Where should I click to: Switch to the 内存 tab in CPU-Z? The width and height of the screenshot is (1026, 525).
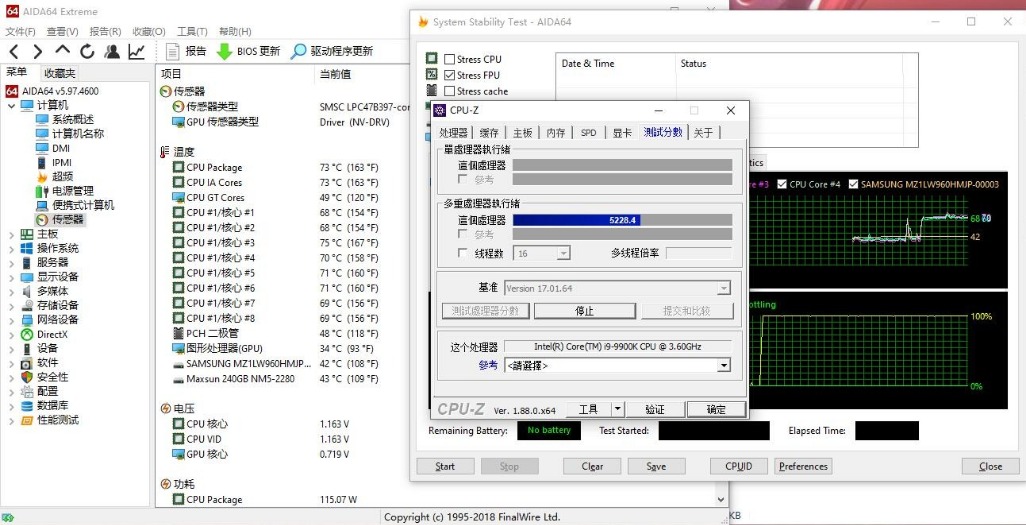coord(556,133)
